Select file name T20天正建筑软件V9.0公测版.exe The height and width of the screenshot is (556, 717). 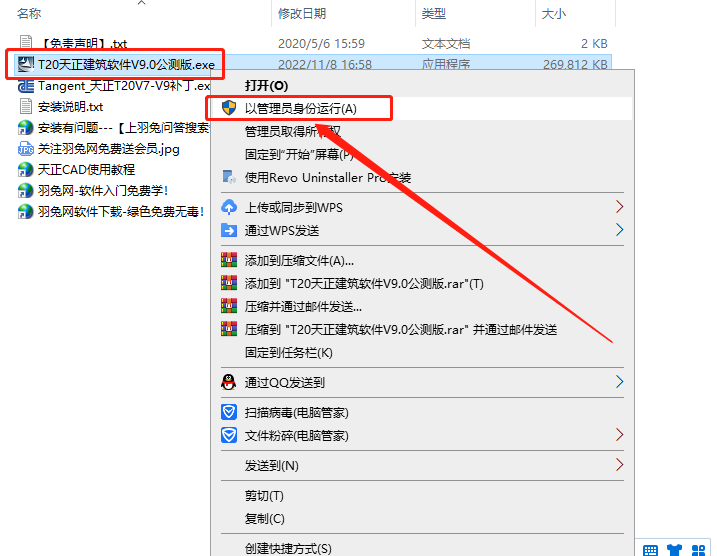126,64
